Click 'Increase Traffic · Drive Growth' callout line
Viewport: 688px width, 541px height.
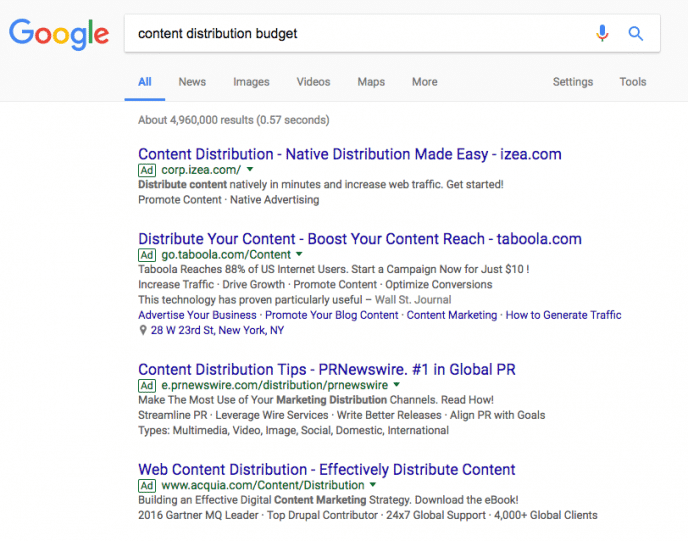tap(315, 285)
